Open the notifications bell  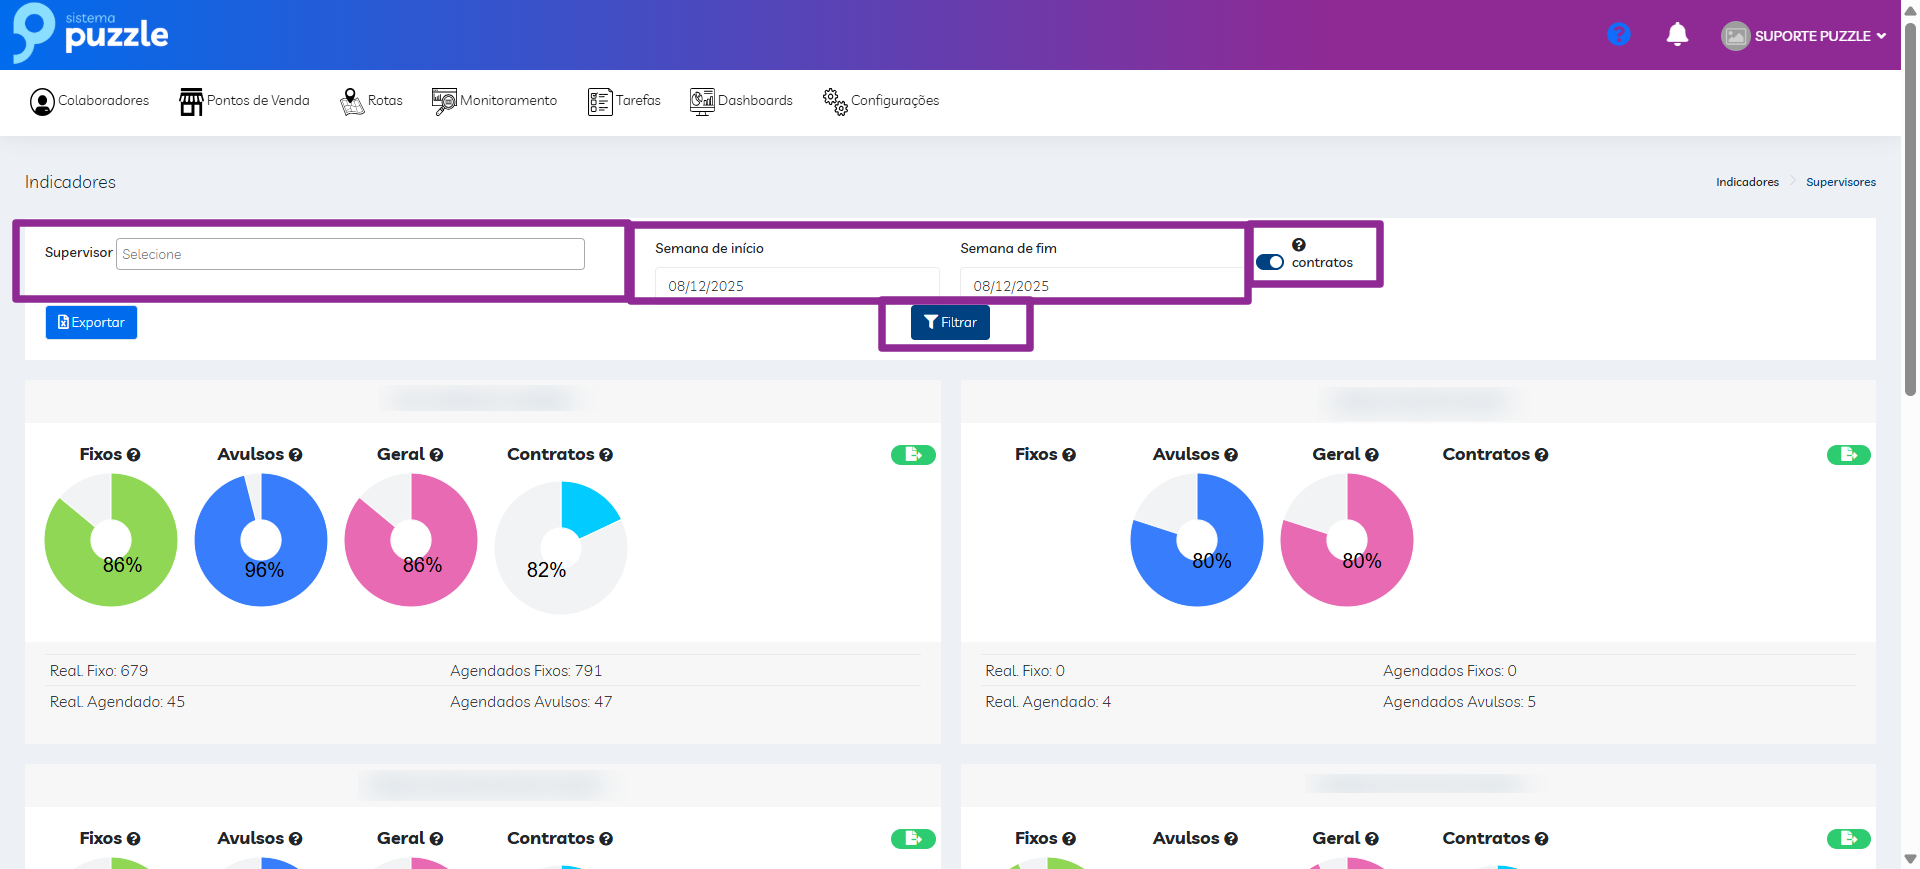1677,35
